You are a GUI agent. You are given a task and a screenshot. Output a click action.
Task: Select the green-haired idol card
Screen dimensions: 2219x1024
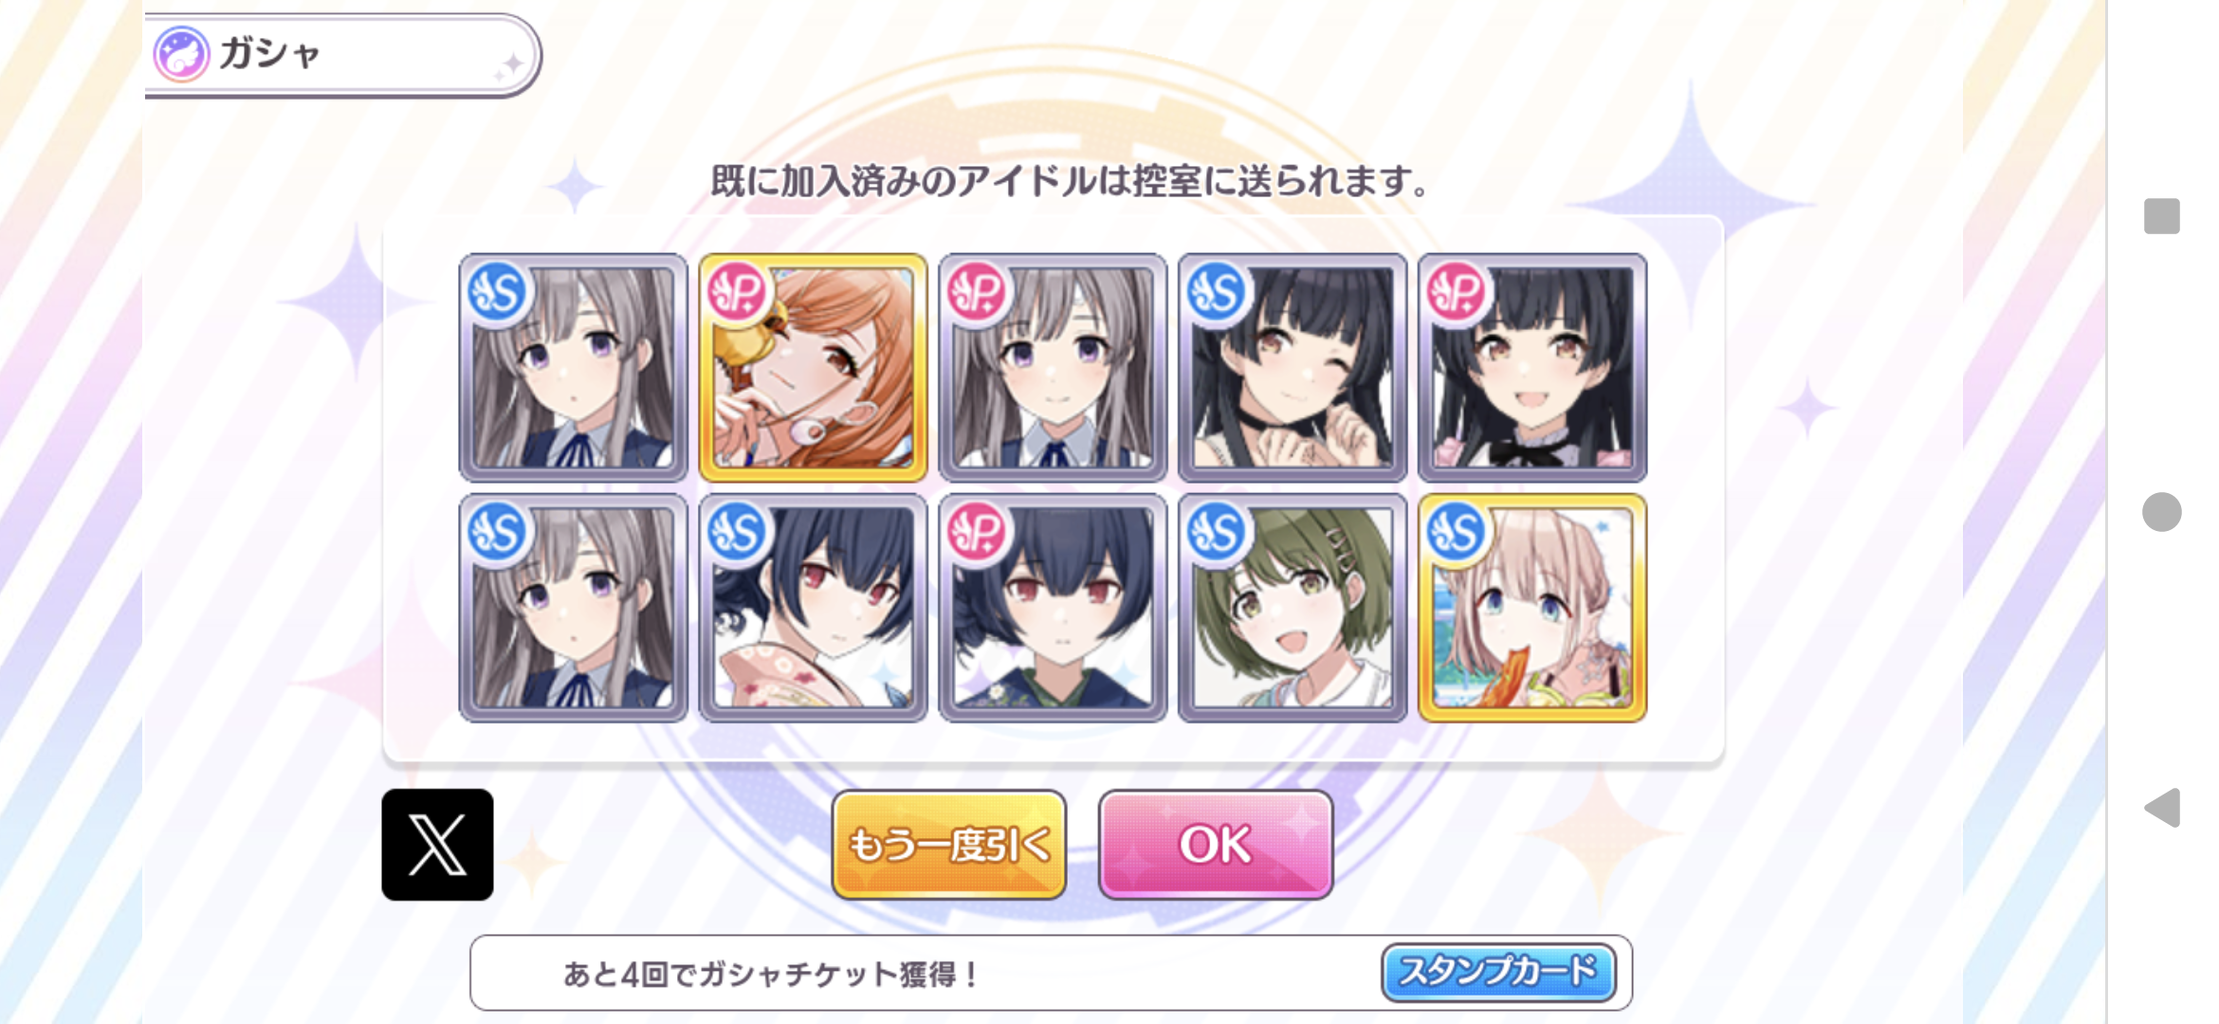[1293, 608]
